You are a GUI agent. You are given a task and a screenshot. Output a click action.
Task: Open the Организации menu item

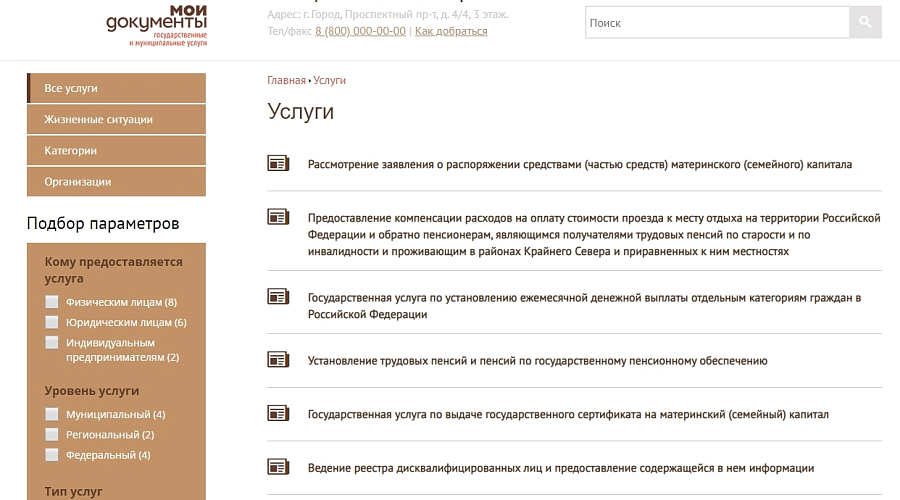pos(117,181)
